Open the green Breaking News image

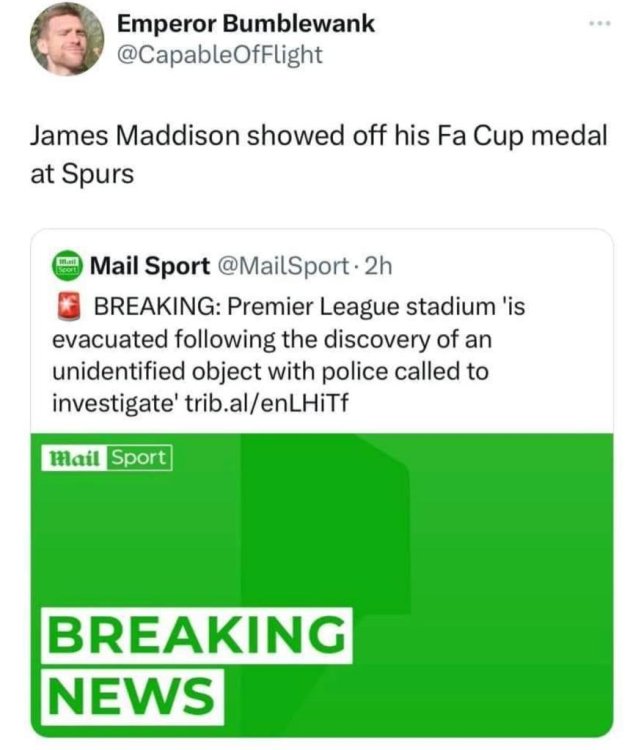322,585
